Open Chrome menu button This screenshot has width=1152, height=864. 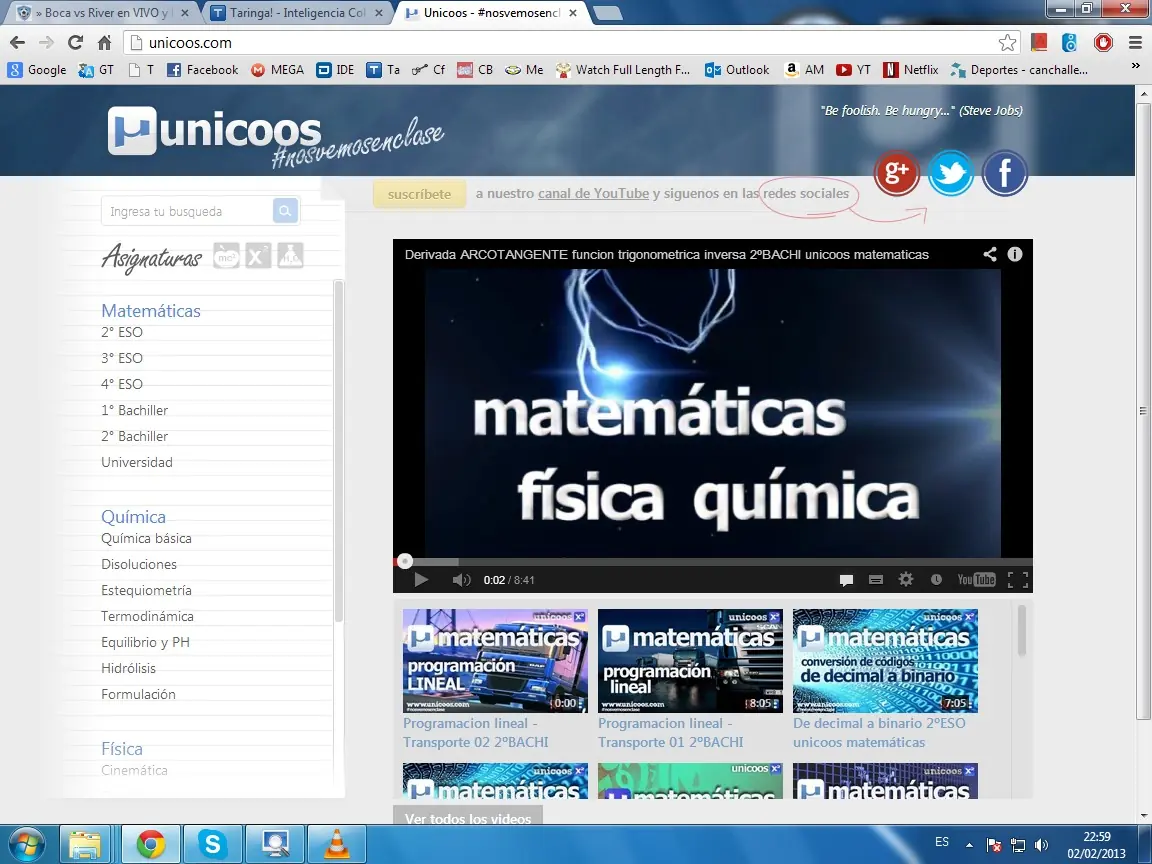click(1135, 43)
